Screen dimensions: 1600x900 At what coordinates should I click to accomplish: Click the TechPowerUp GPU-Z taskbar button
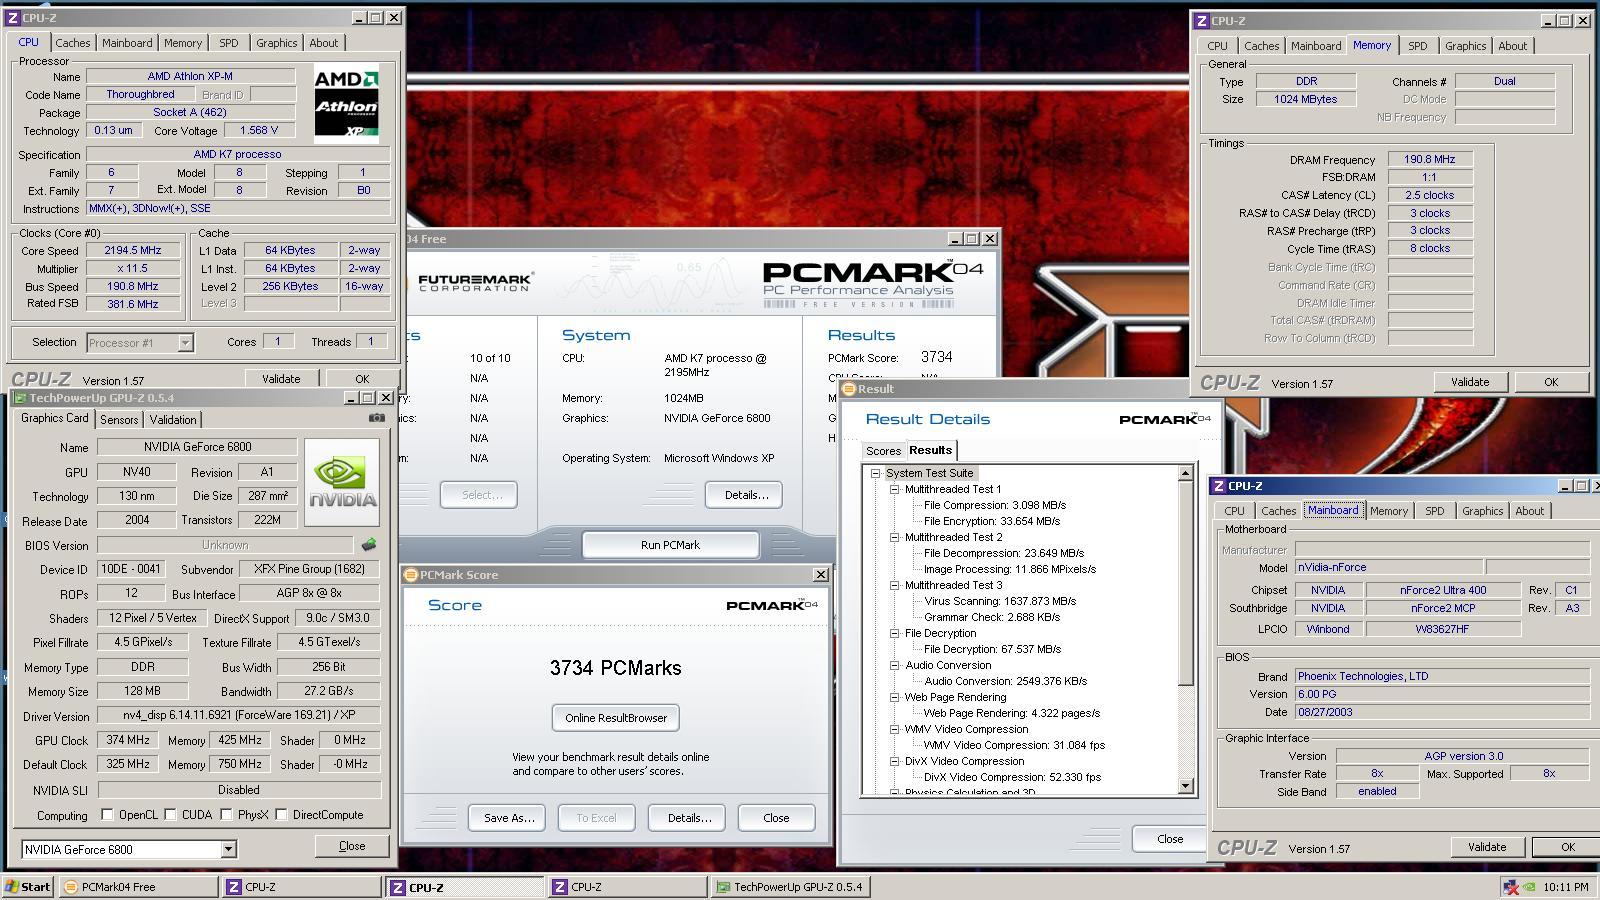pyautogui.click(x=791, y=887)
